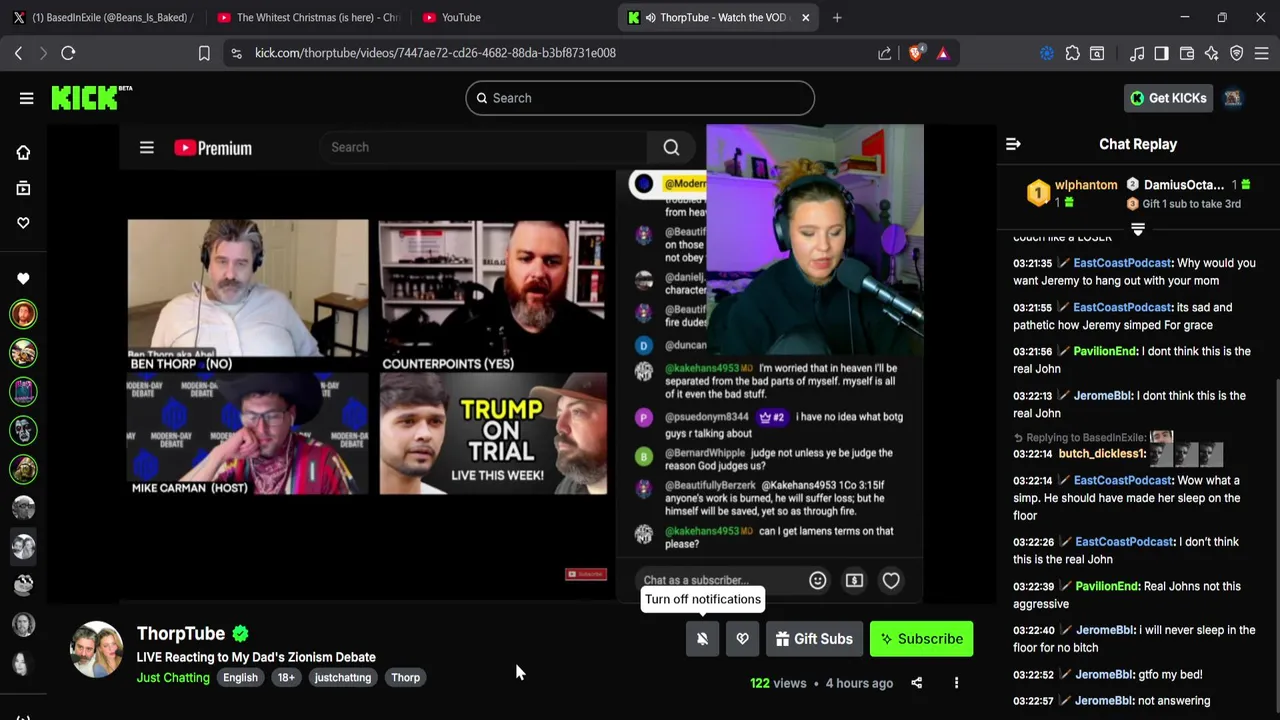Open the browser main menu
Viewport: 1280px width, 720px height.
(1262, 53)
